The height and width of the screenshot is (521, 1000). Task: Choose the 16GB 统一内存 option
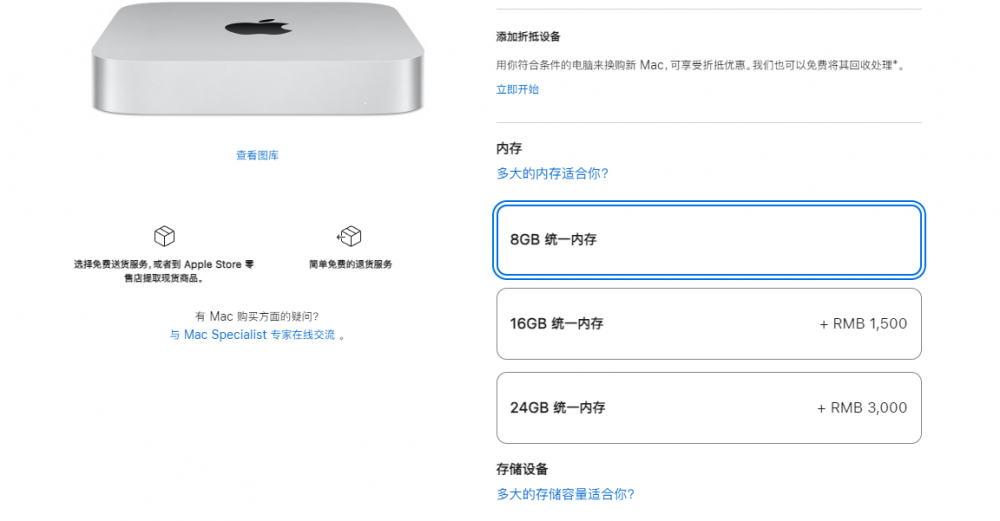pos(709,324)
